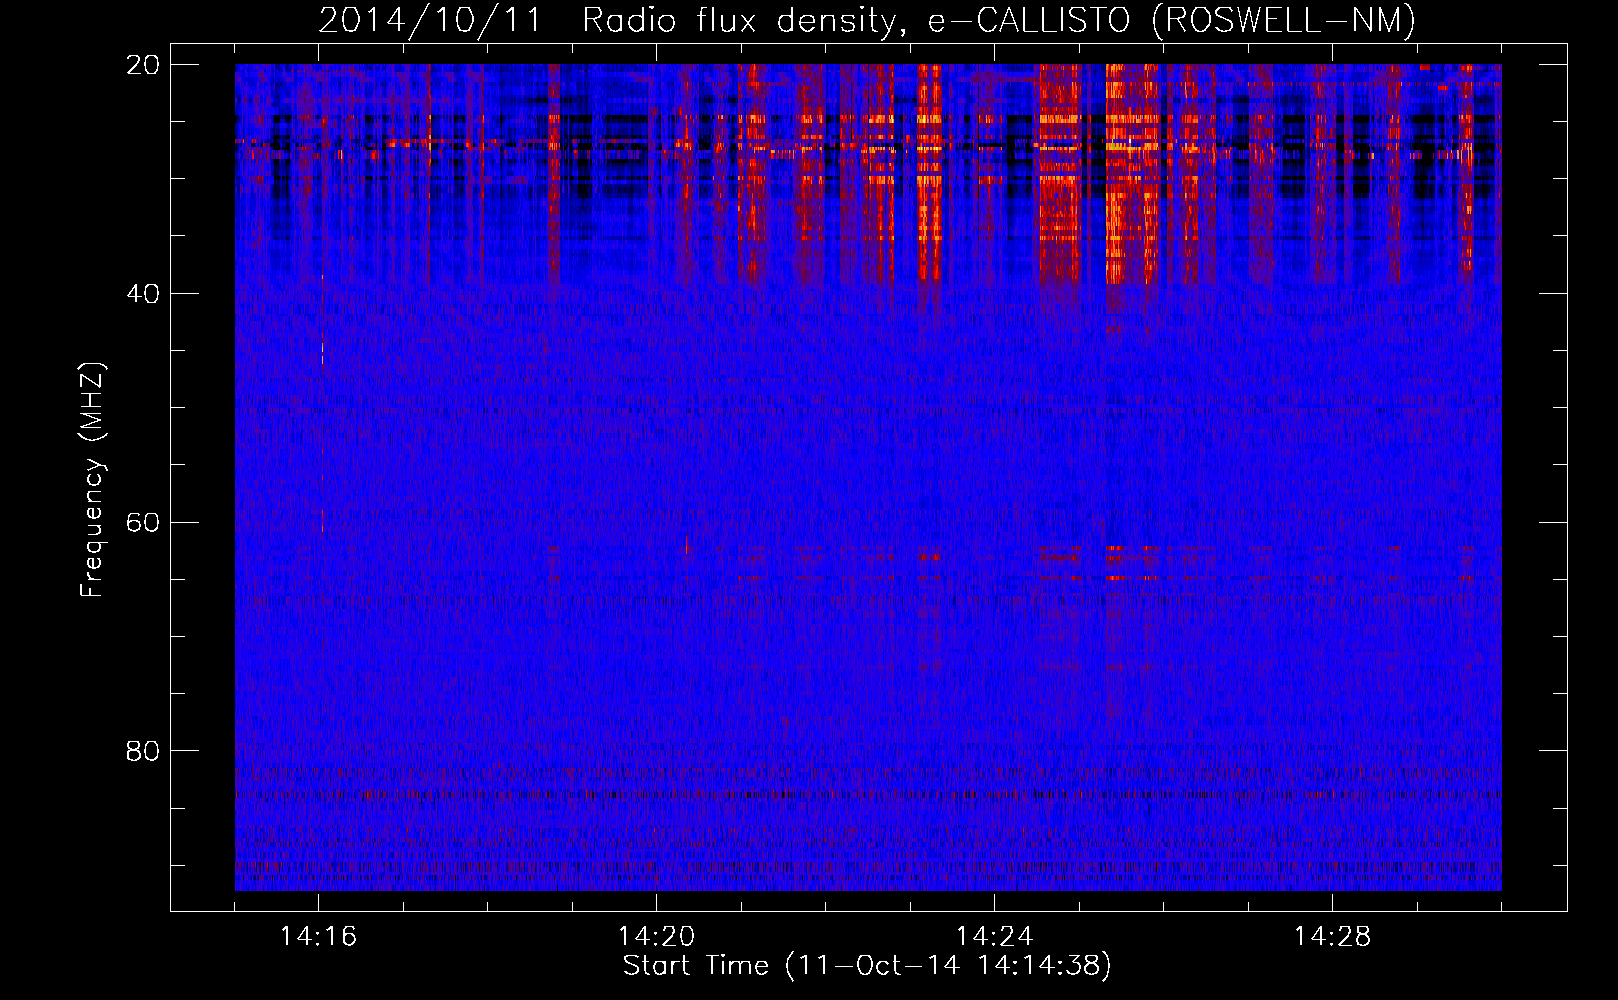
Task: Click the frequency tick label '60'
Action: pyautogui.click(x=143, y=522)
